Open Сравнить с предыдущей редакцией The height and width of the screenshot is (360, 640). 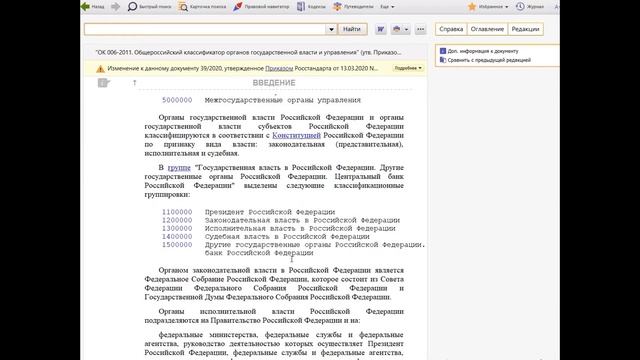point(489,60)
